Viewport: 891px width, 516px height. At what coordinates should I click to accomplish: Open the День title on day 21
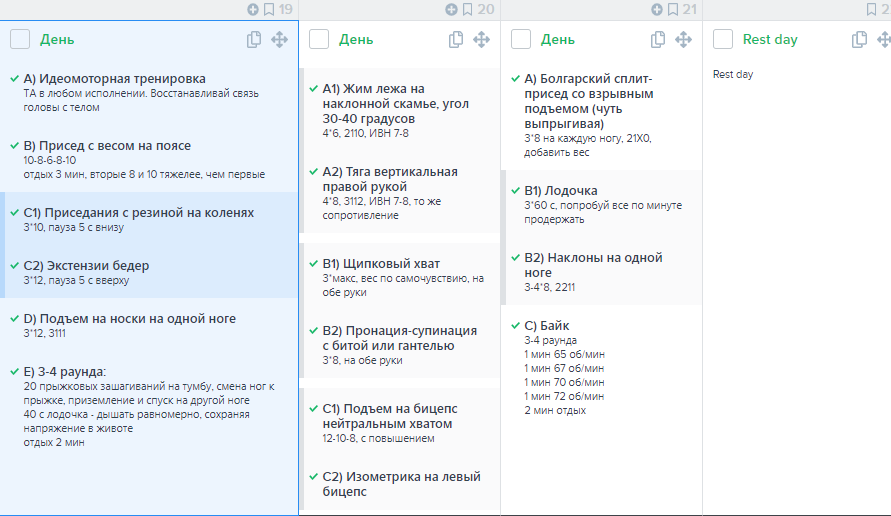click(557, 40)
